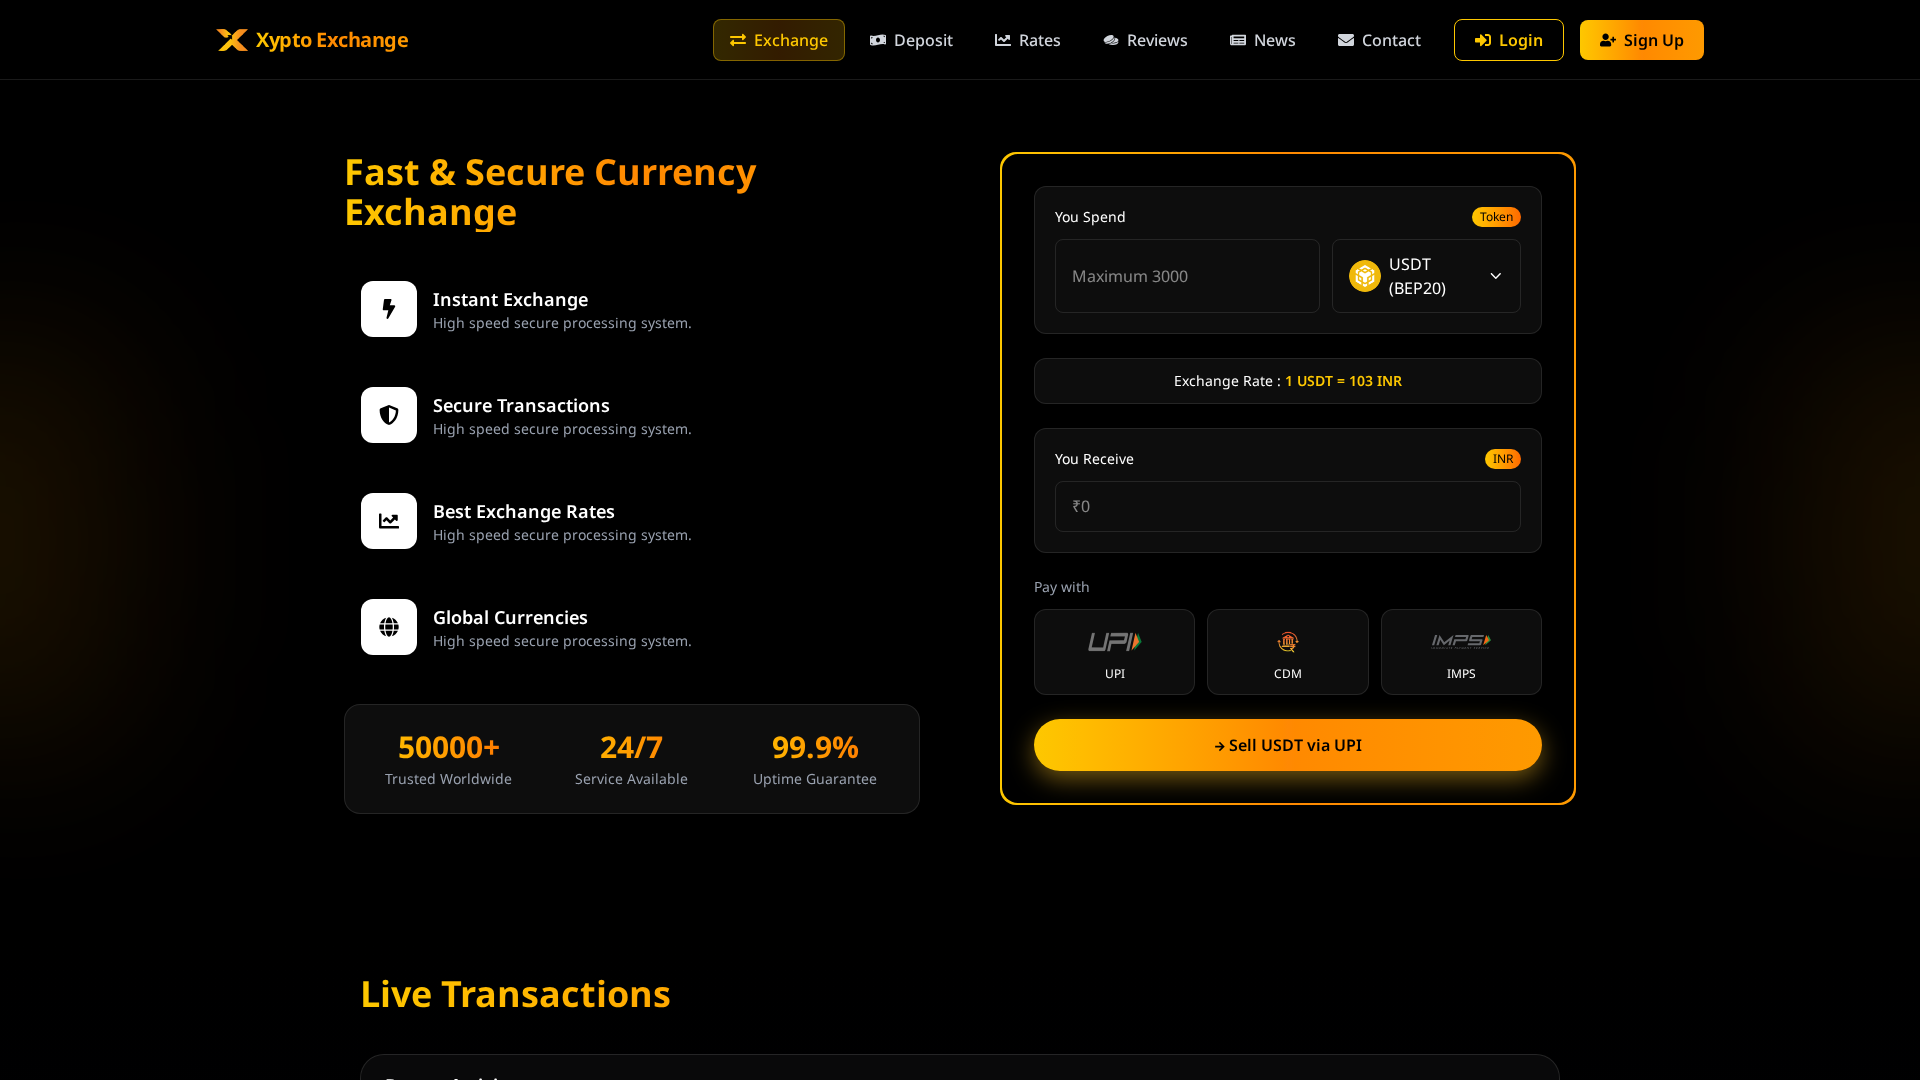Click the Instant Exchange lightning bolt icon
1920x1080 pixels.
click(x=388, y=309)
